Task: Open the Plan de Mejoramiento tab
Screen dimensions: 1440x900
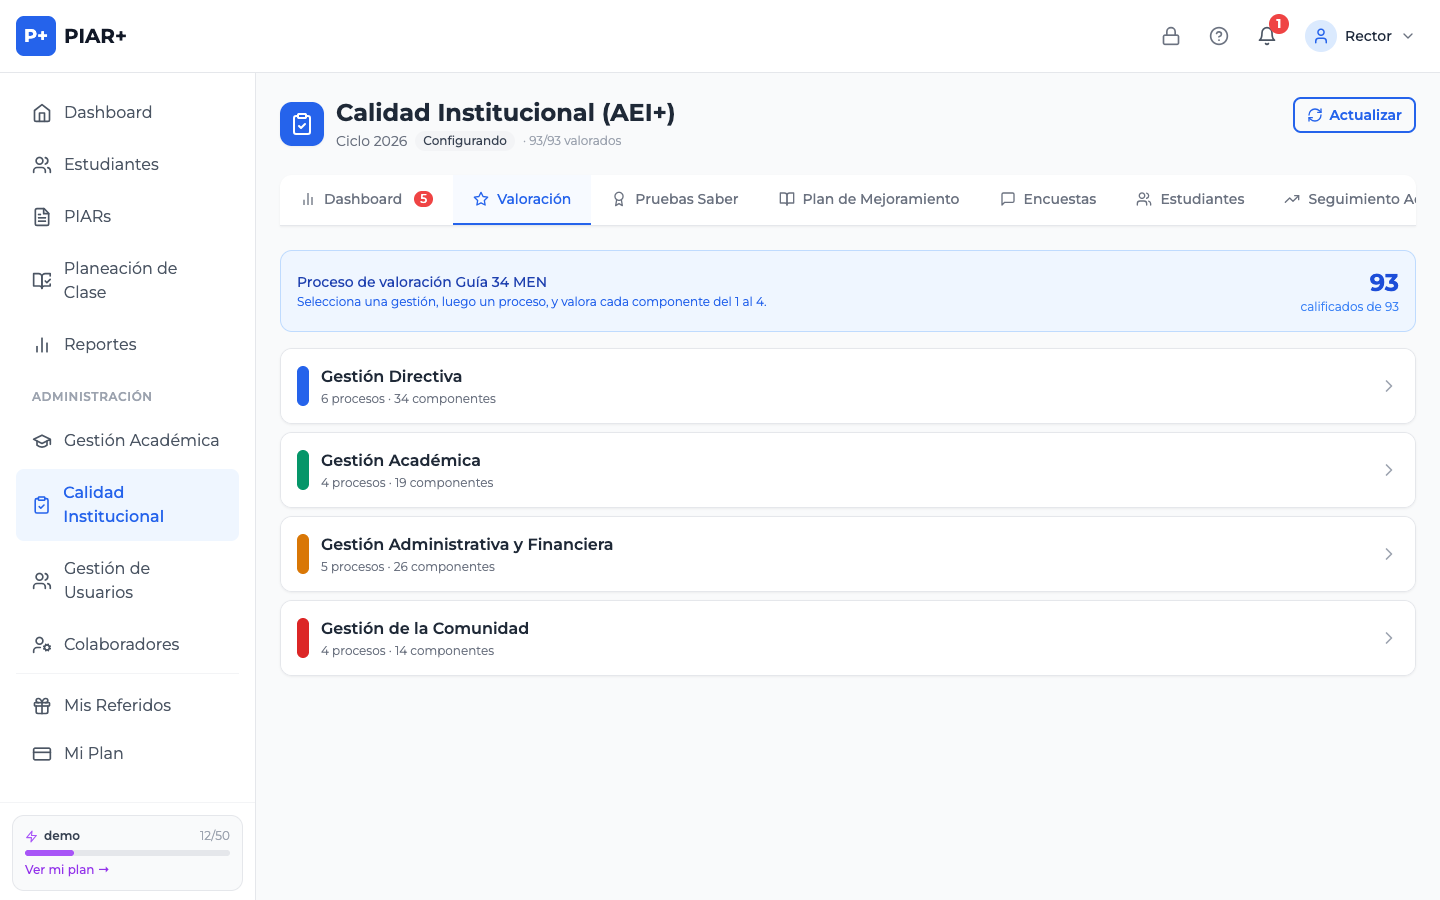Action: 869,199
